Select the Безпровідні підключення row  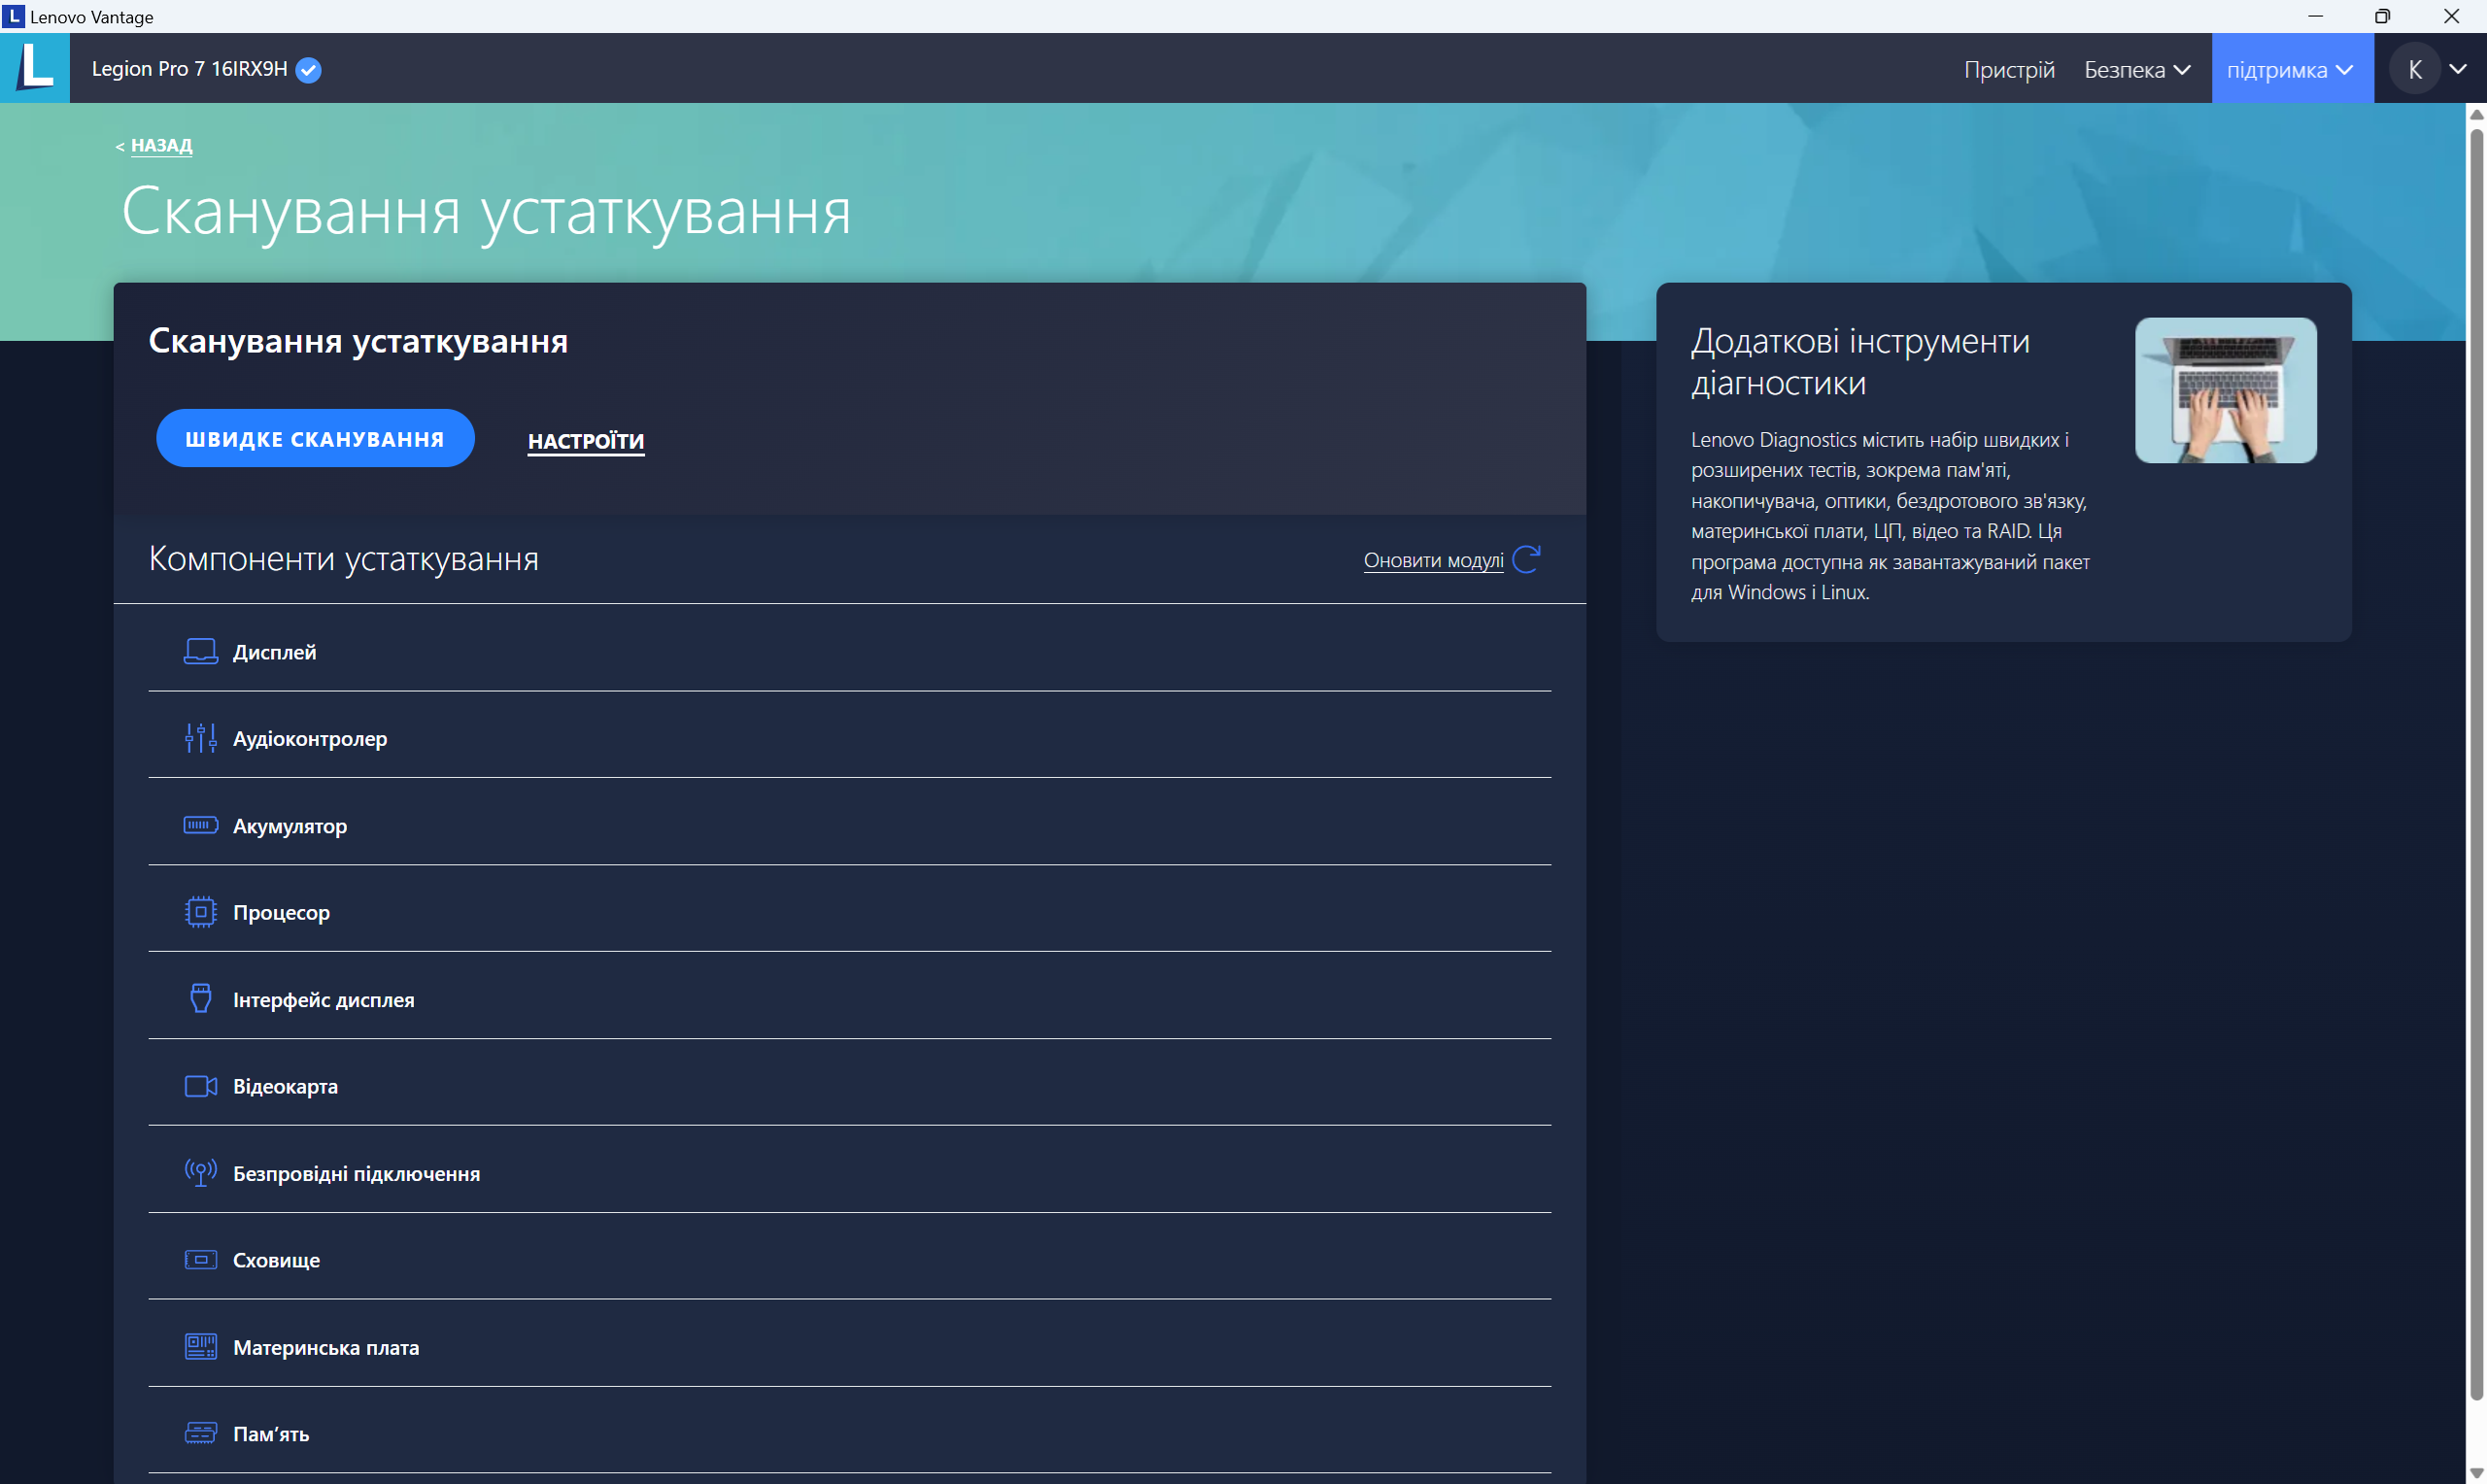(850, 1173)
